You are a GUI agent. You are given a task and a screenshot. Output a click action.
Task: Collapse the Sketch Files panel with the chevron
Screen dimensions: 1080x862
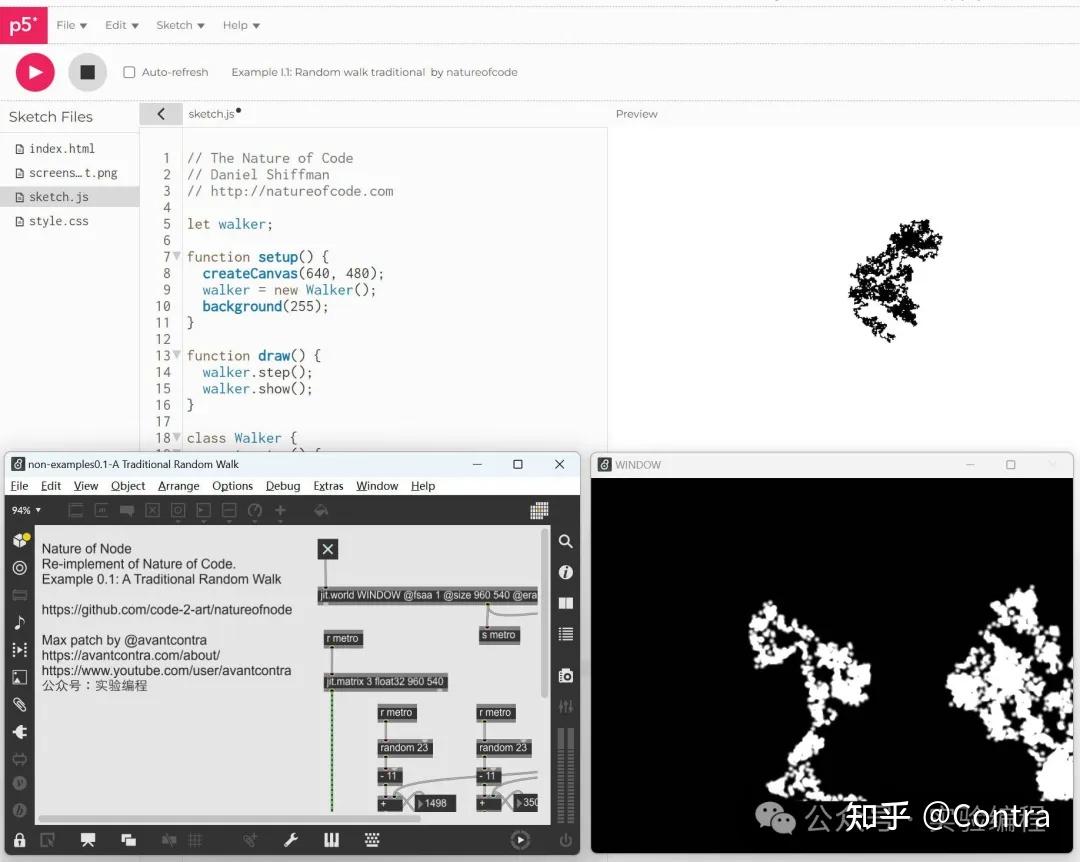[160, 114]
